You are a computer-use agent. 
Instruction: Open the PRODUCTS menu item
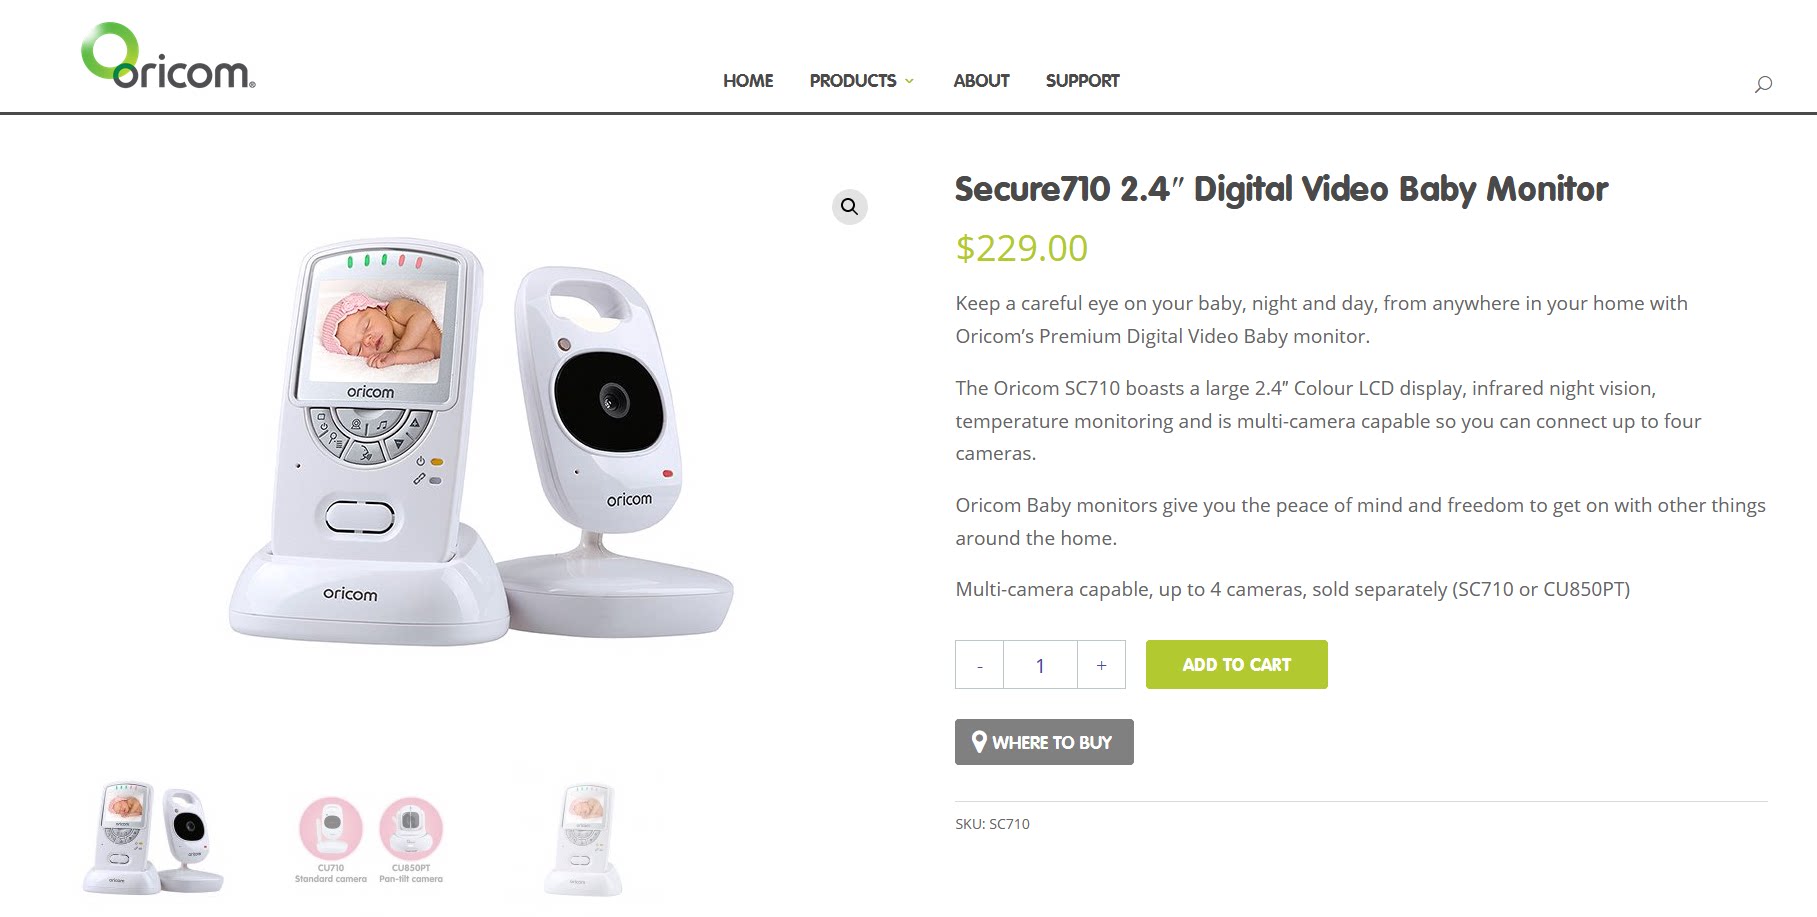point(853,81)
